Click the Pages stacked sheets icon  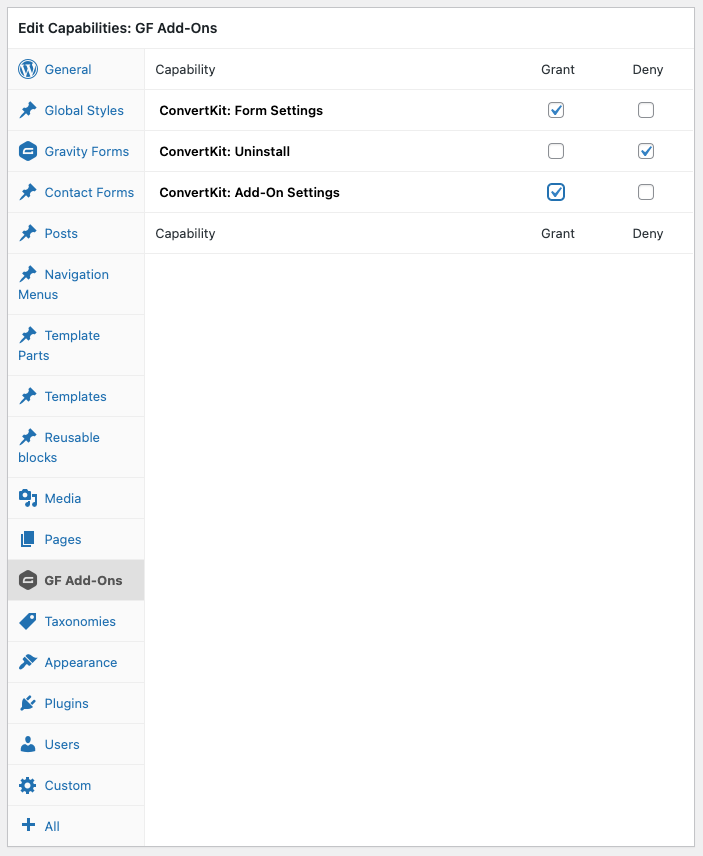pyautogui.click(x=28, y=539)
